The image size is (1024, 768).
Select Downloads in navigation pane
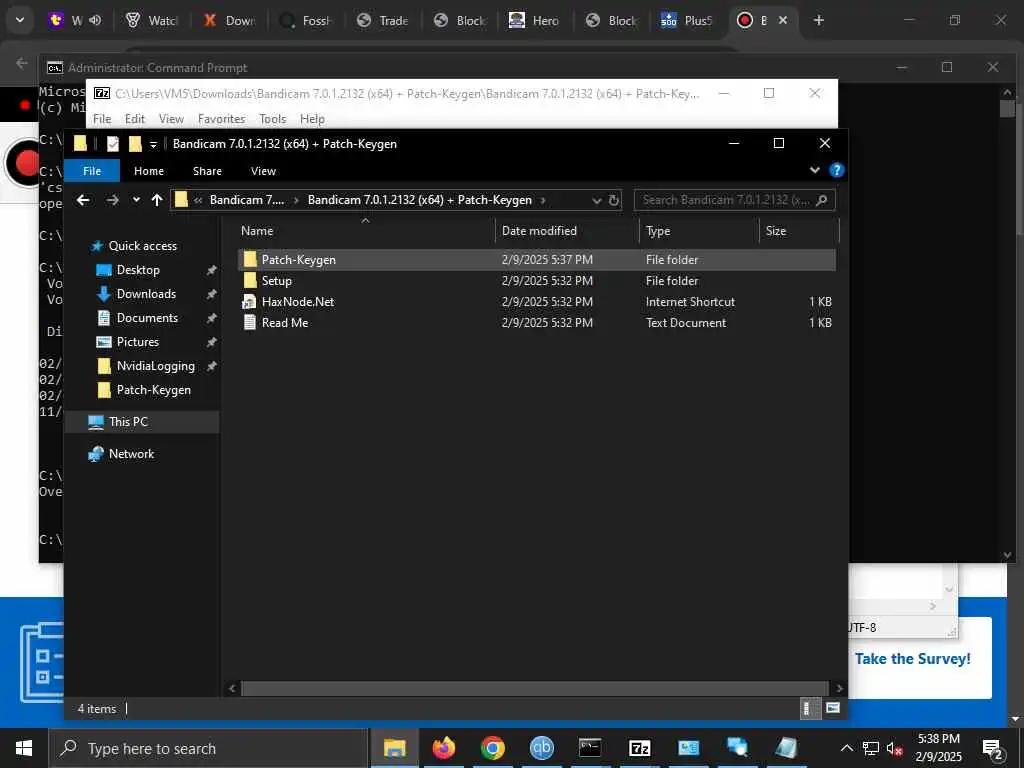click(146, 294)
